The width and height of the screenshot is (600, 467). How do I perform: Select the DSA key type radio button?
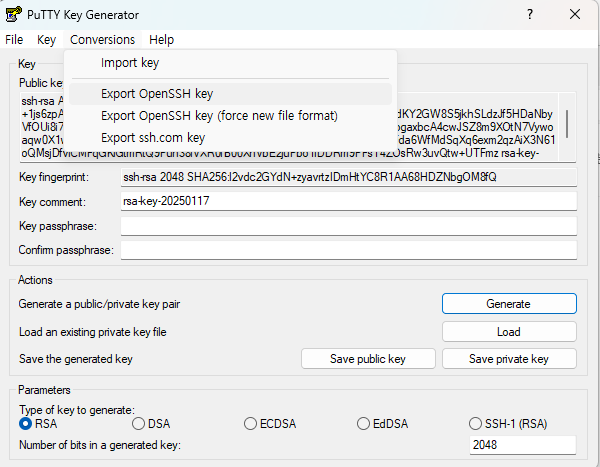click(138, 424)
